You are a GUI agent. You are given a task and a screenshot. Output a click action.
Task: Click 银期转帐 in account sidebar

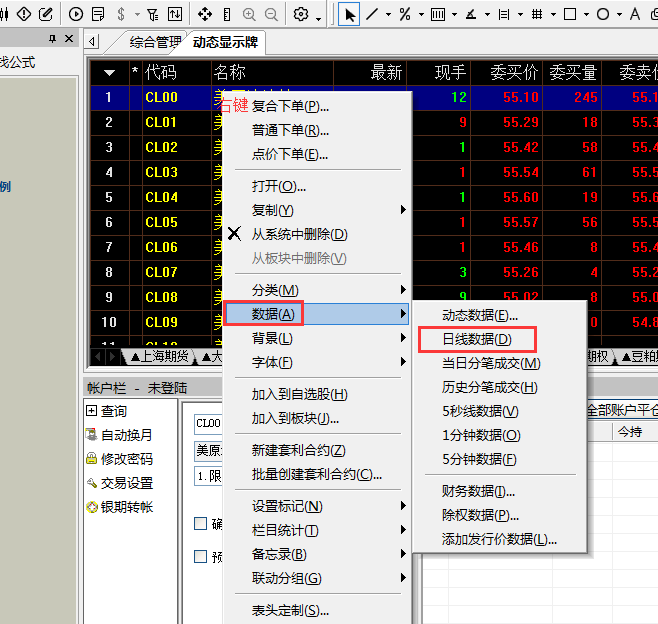tap(126, 507)
